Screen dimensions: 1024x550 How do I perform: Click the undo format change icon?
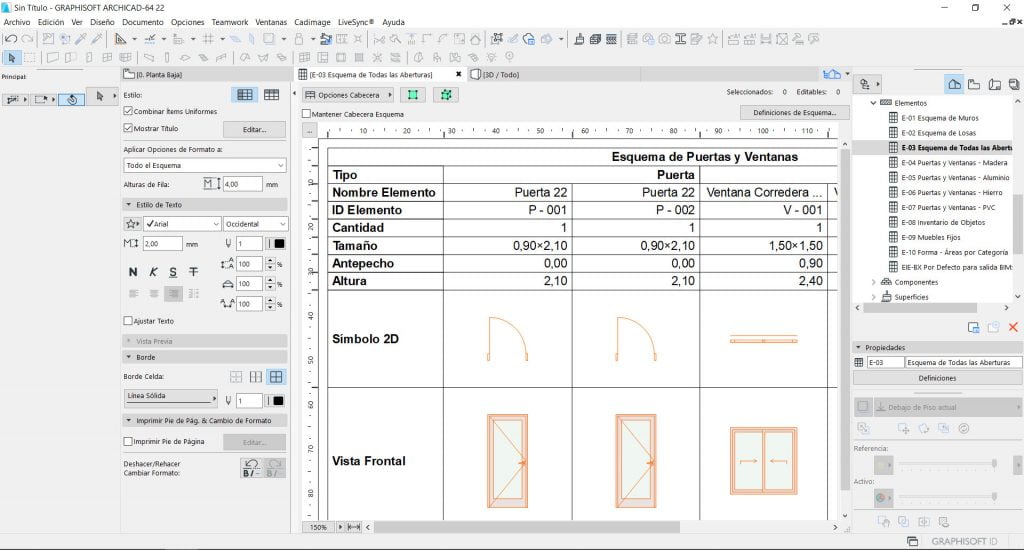(x=251, y=467)
